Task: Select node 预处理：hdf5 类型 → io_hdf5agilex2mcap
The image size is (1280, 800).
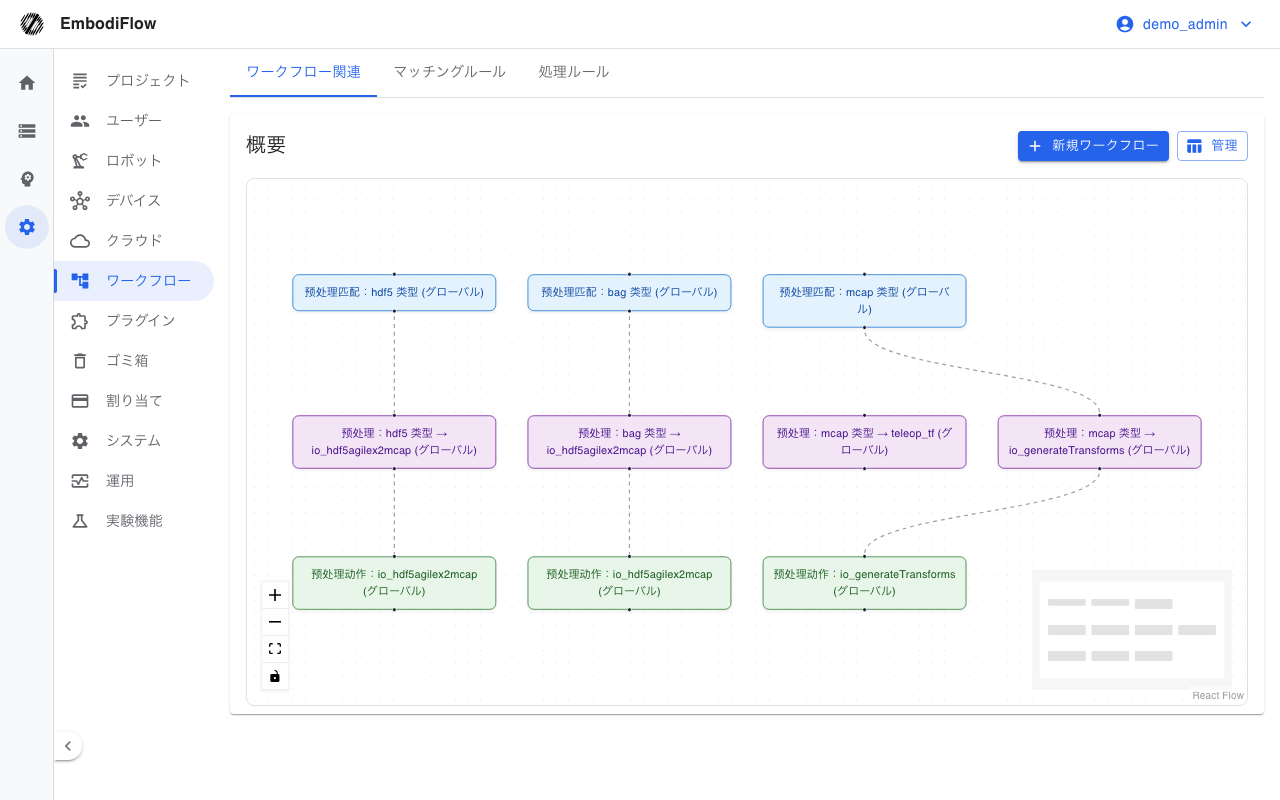Action: click(x=394, y=442)
